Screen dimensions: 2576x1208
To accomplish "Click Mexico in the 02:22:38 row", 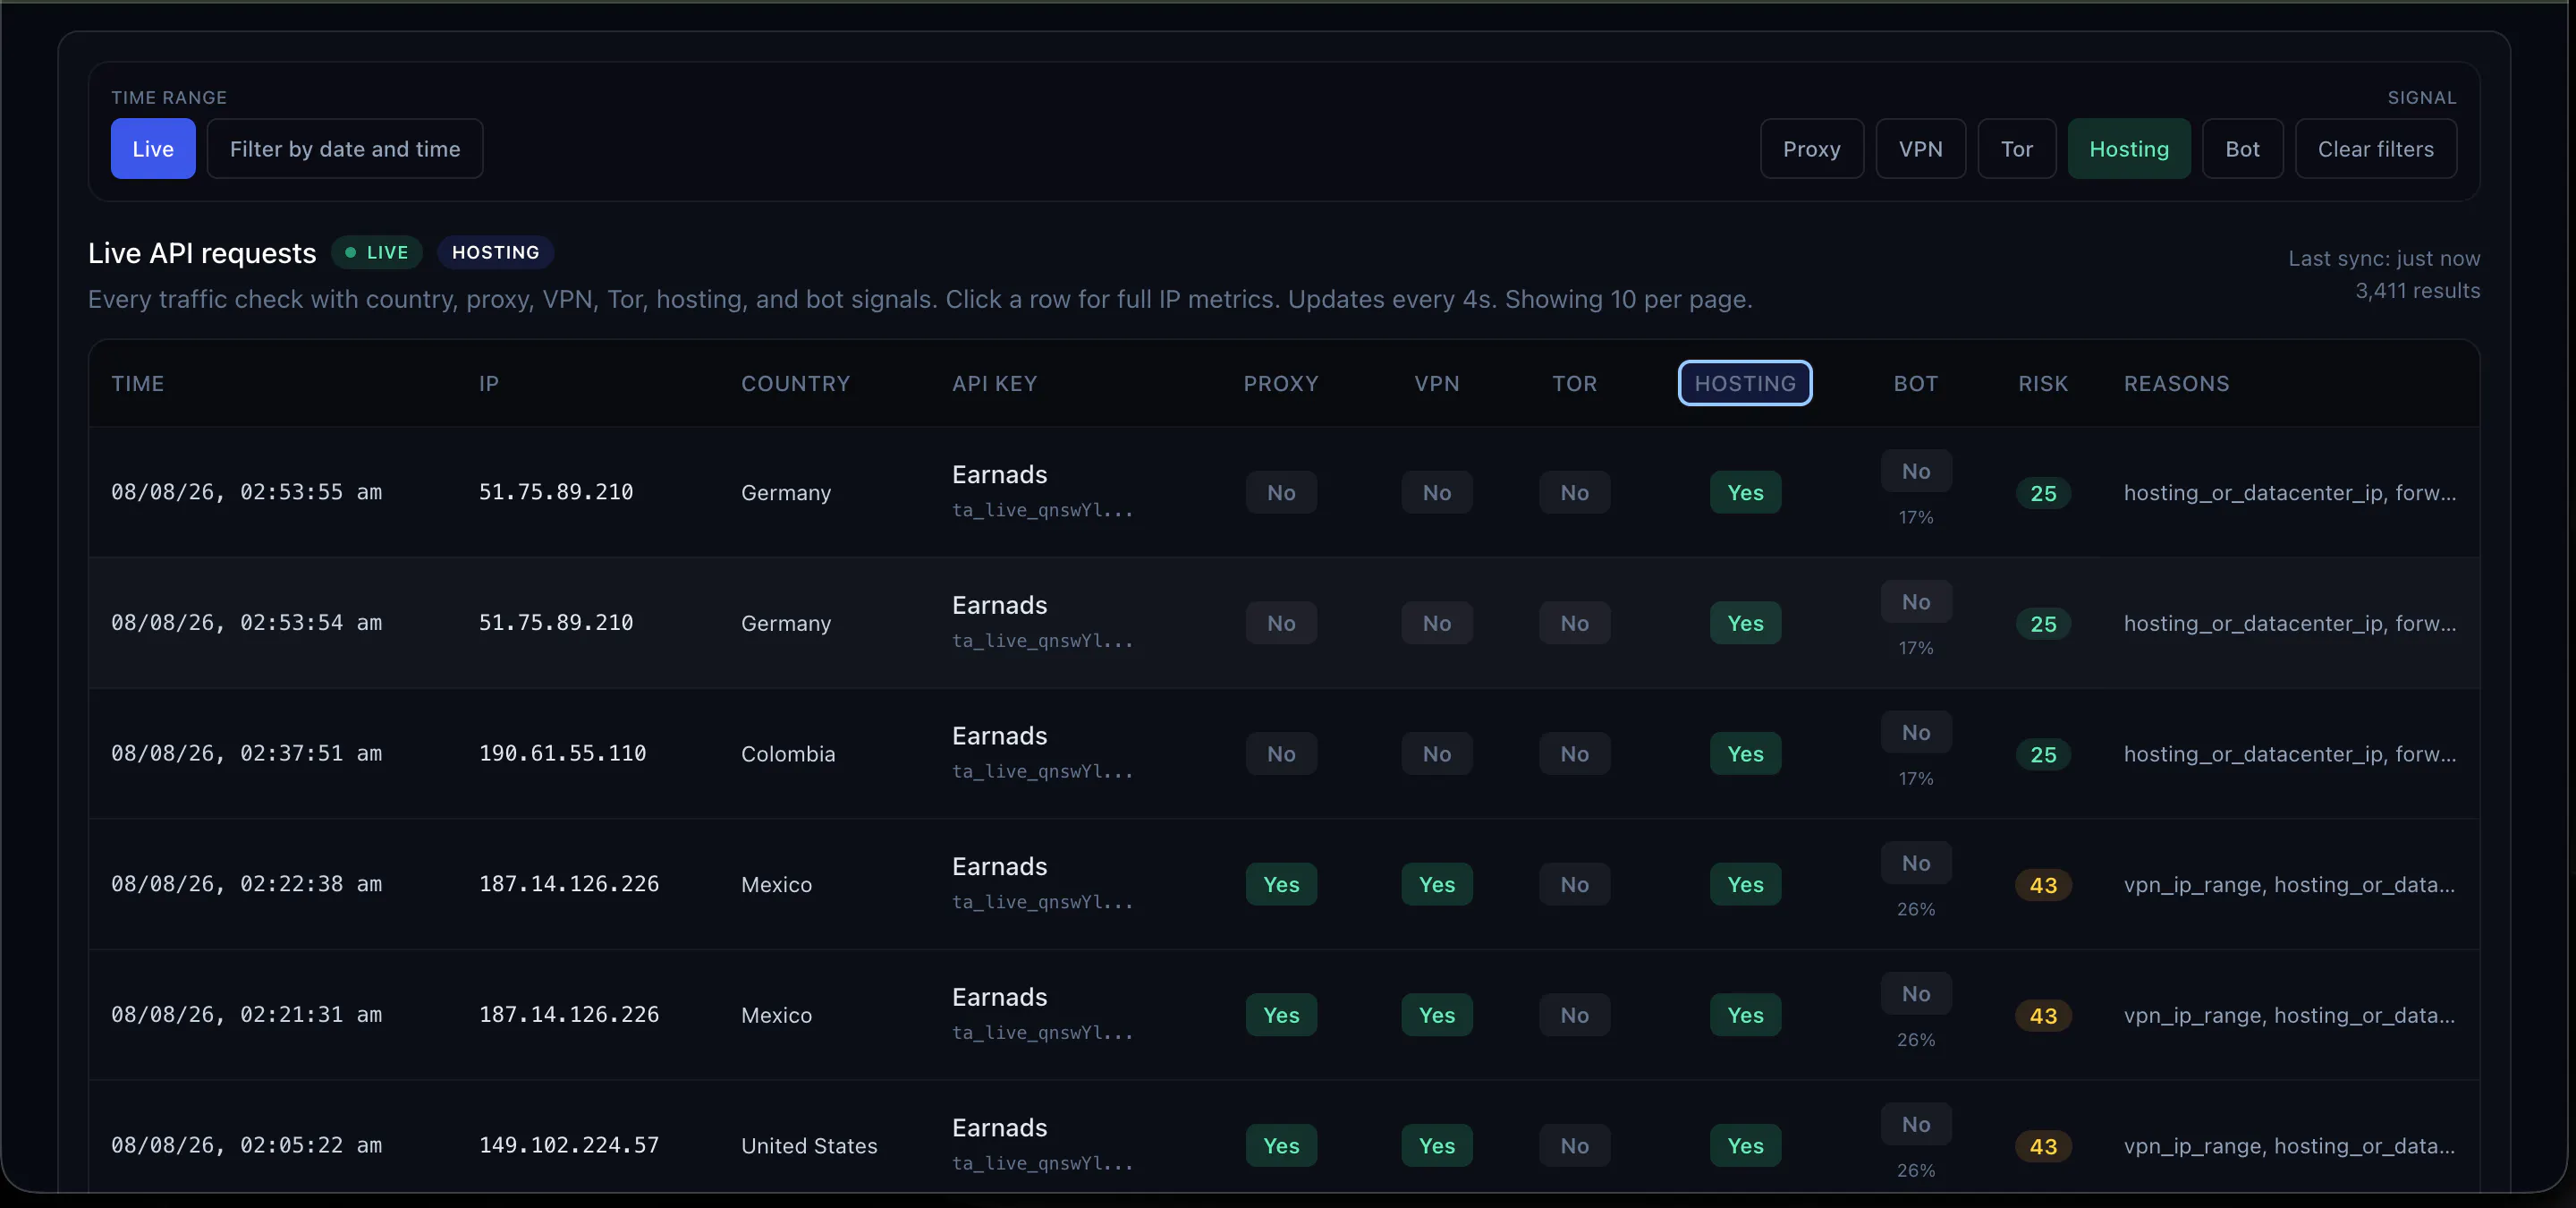I will (777, 885).
